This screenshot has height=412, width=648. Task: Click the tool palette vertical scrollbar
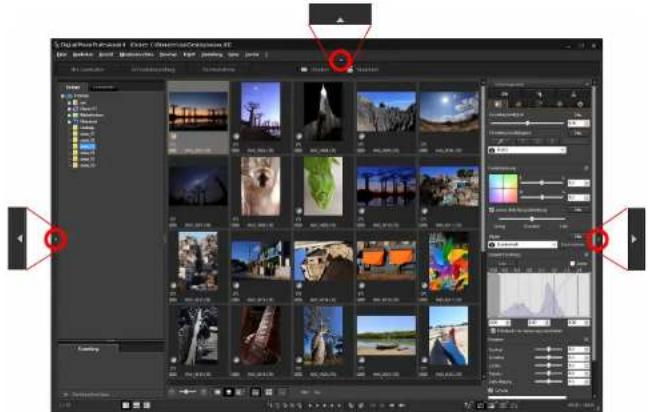(594, 223)
